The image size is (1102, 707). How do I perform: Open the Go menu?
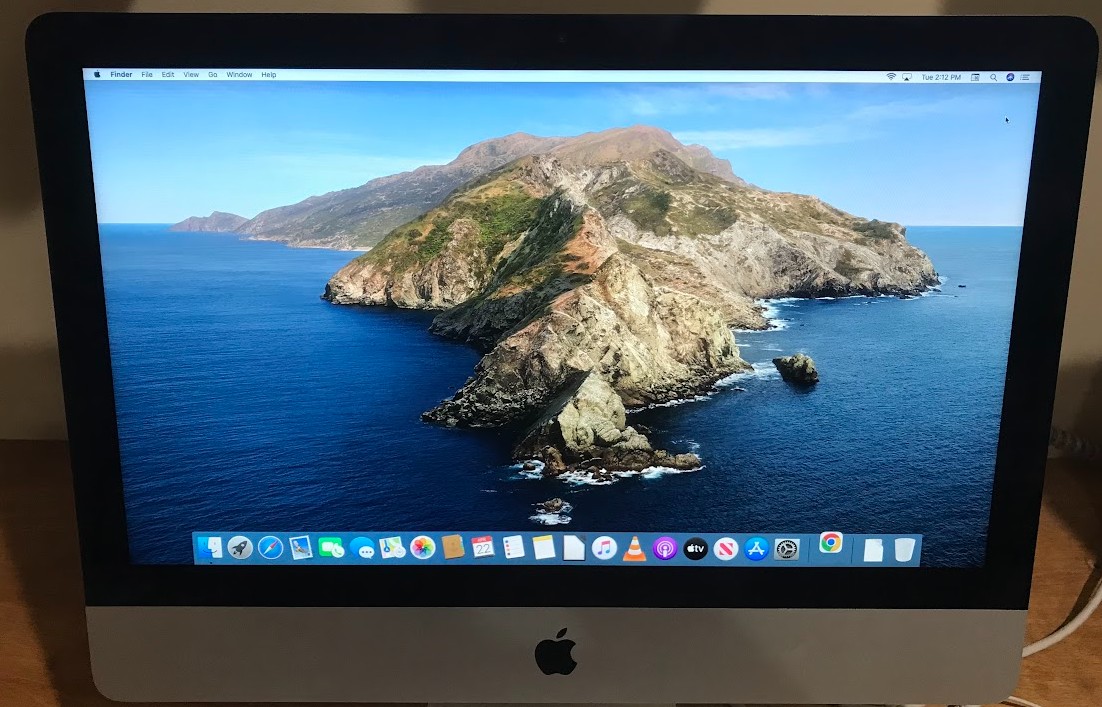tap(212, 74)
